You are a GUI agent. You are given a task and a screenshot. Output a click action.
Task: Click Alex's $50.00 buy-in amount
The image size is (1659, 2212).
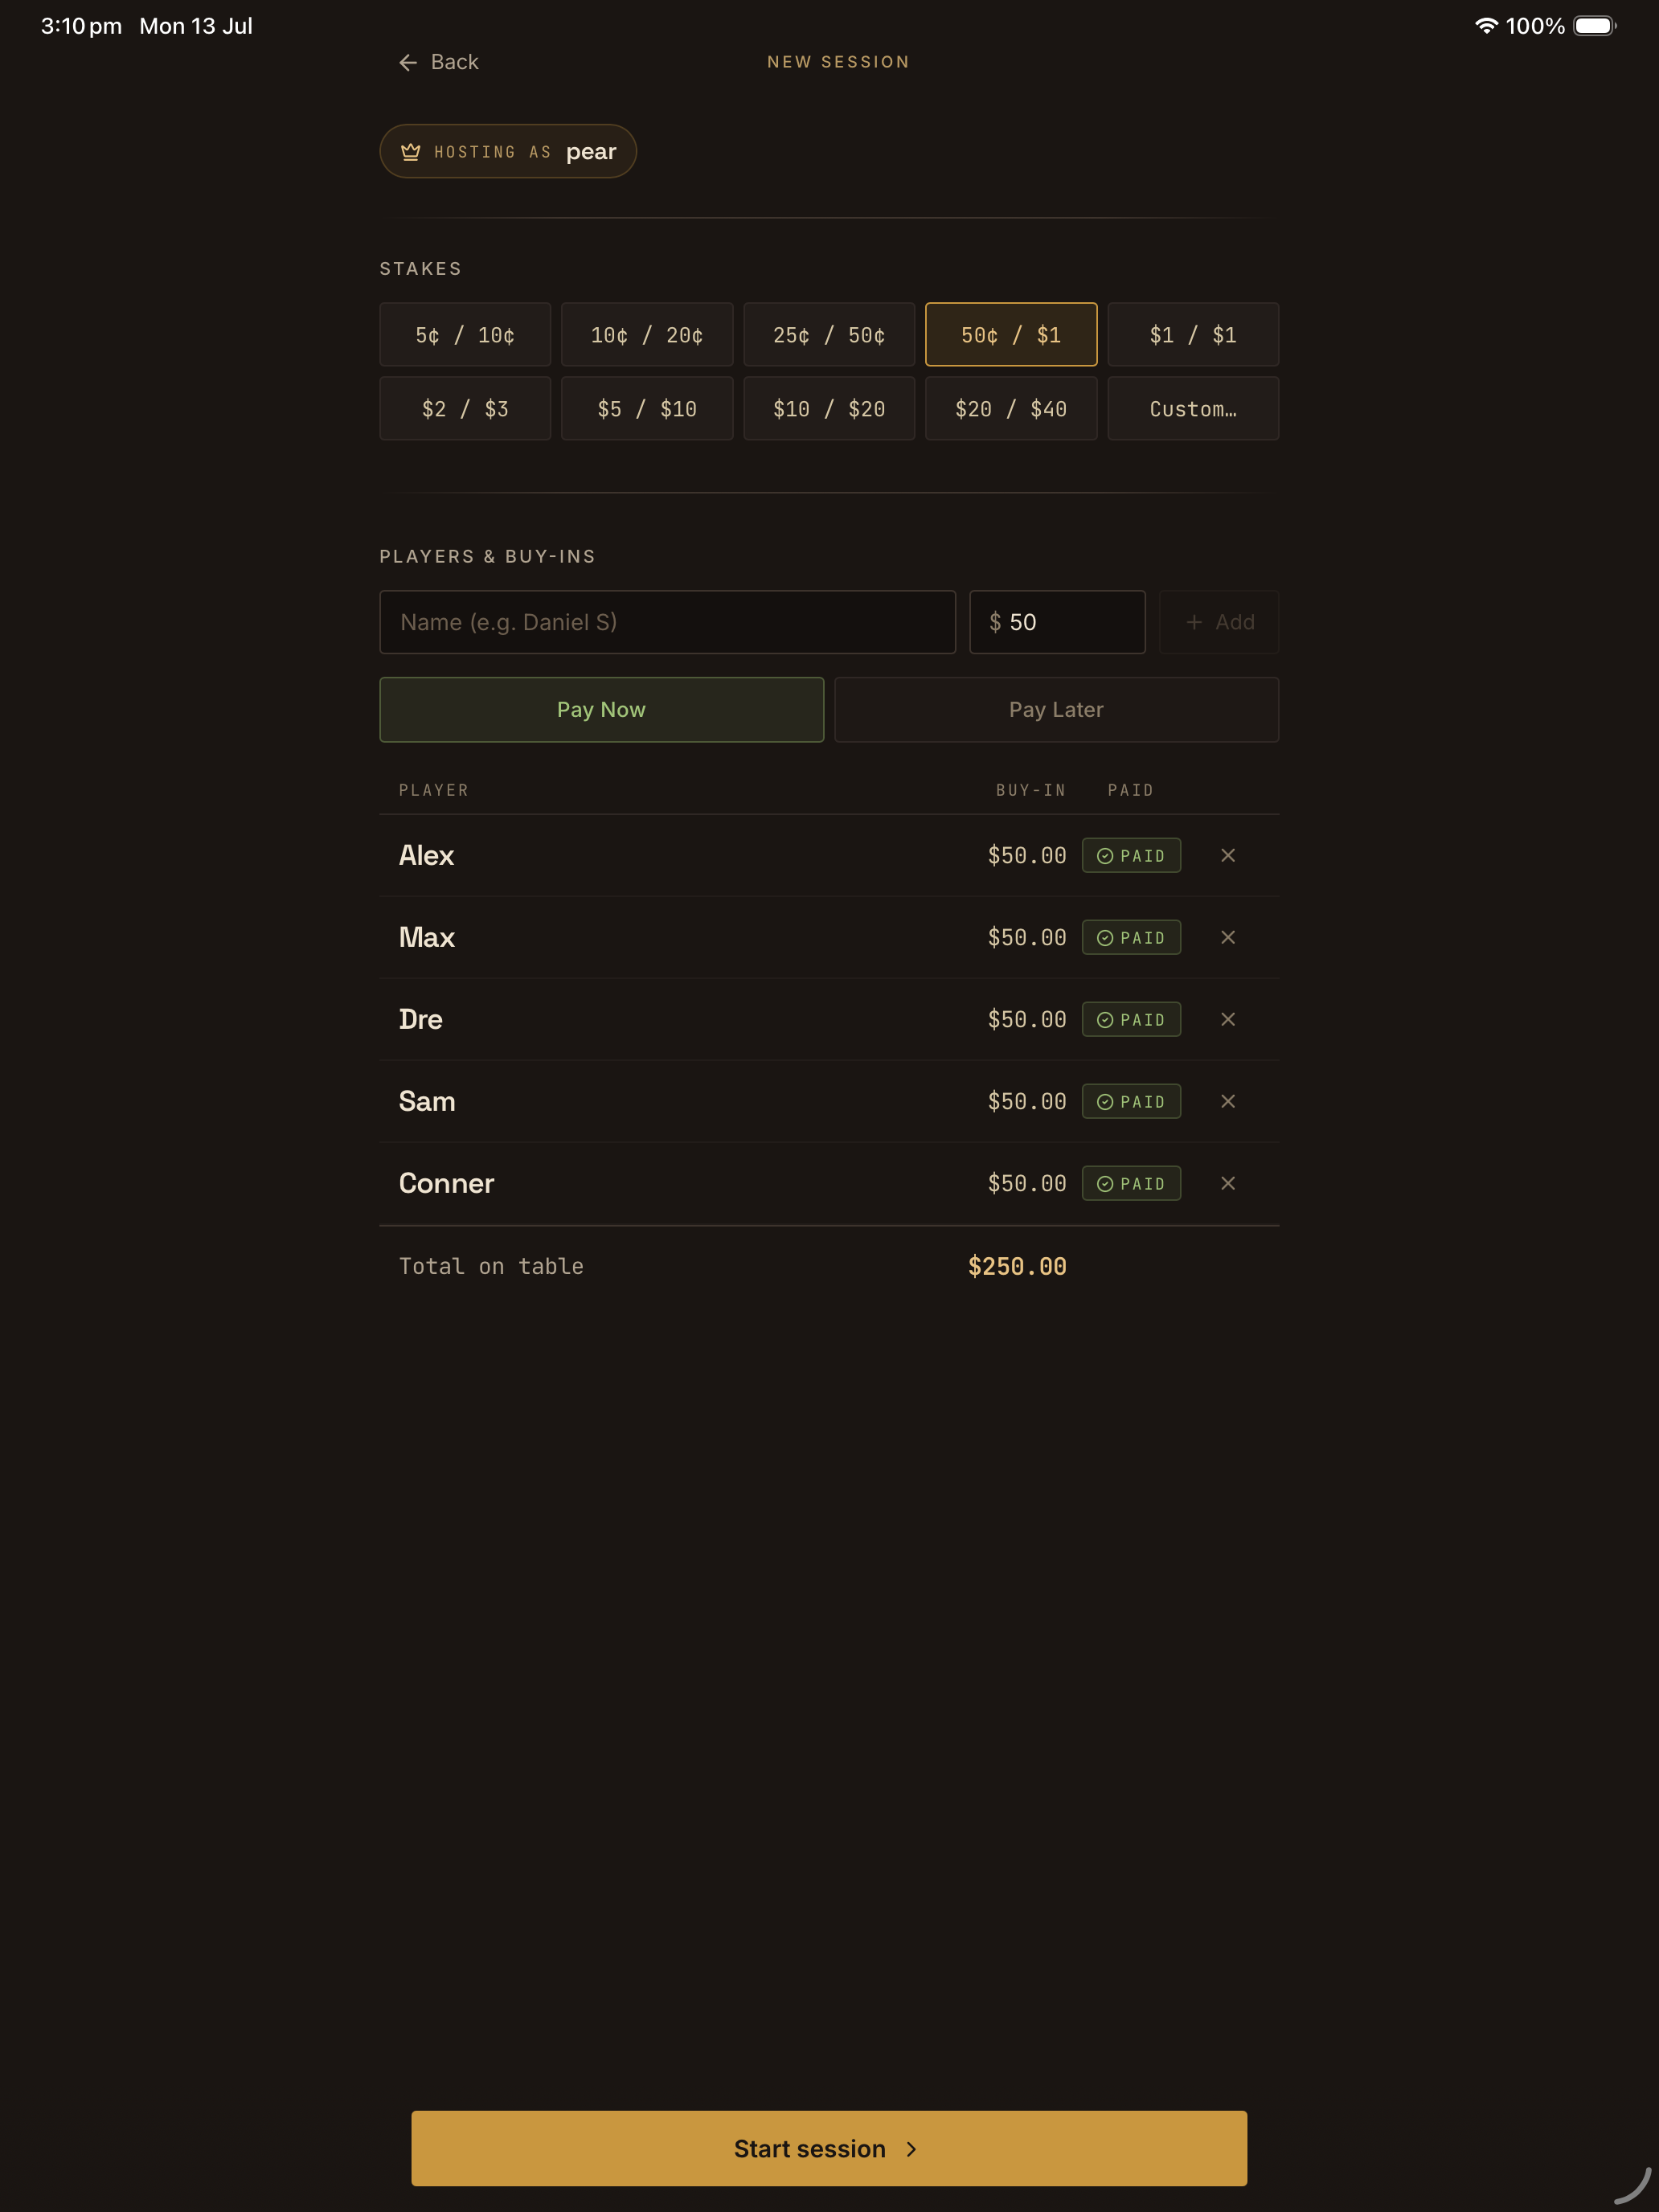1027,856
